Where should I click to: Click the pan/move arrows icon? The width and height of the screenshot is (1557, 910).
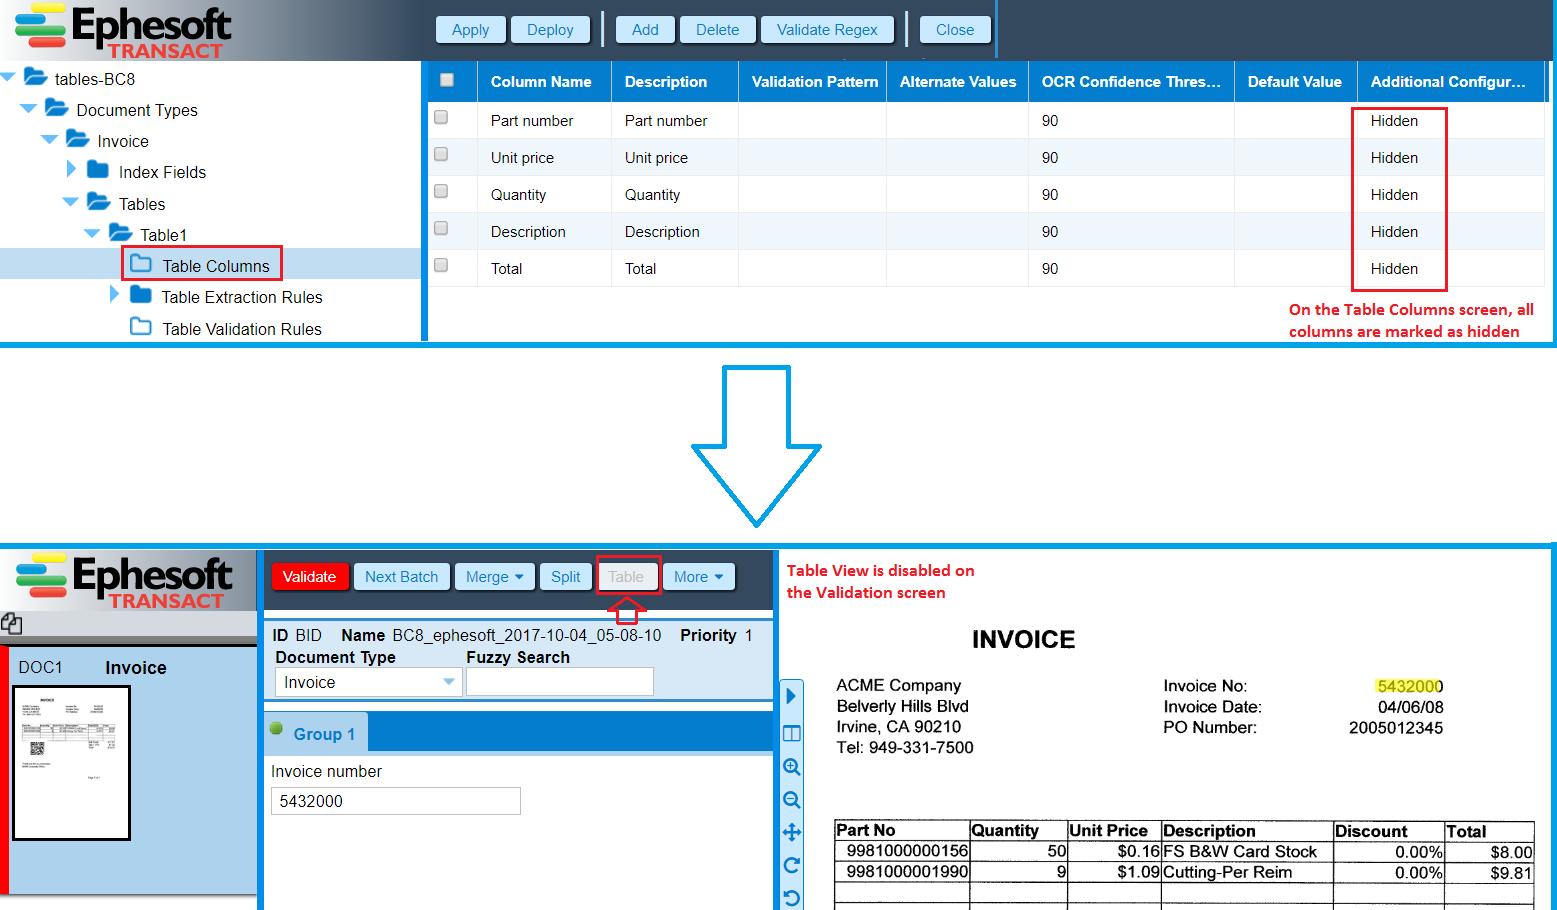[x=792, y=832]
